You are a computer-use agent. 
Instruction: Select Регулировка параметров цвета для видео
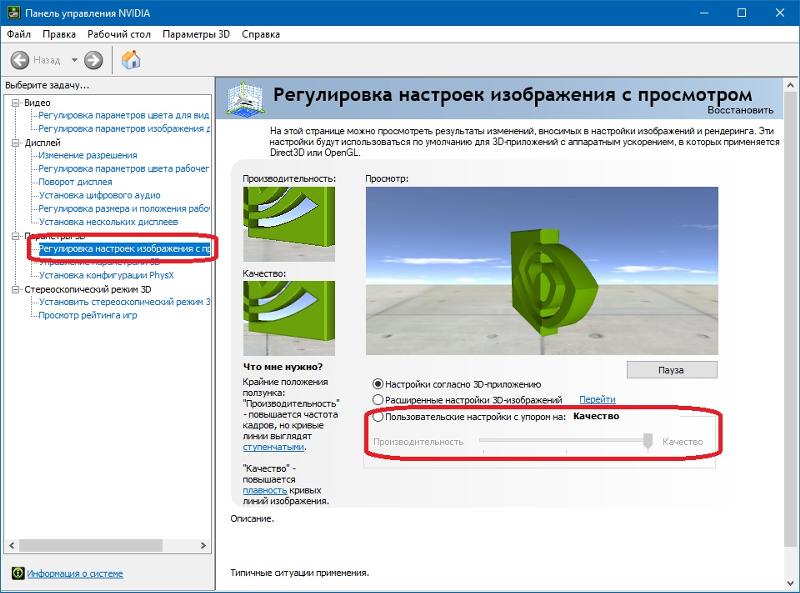click(x=124, y=115)
